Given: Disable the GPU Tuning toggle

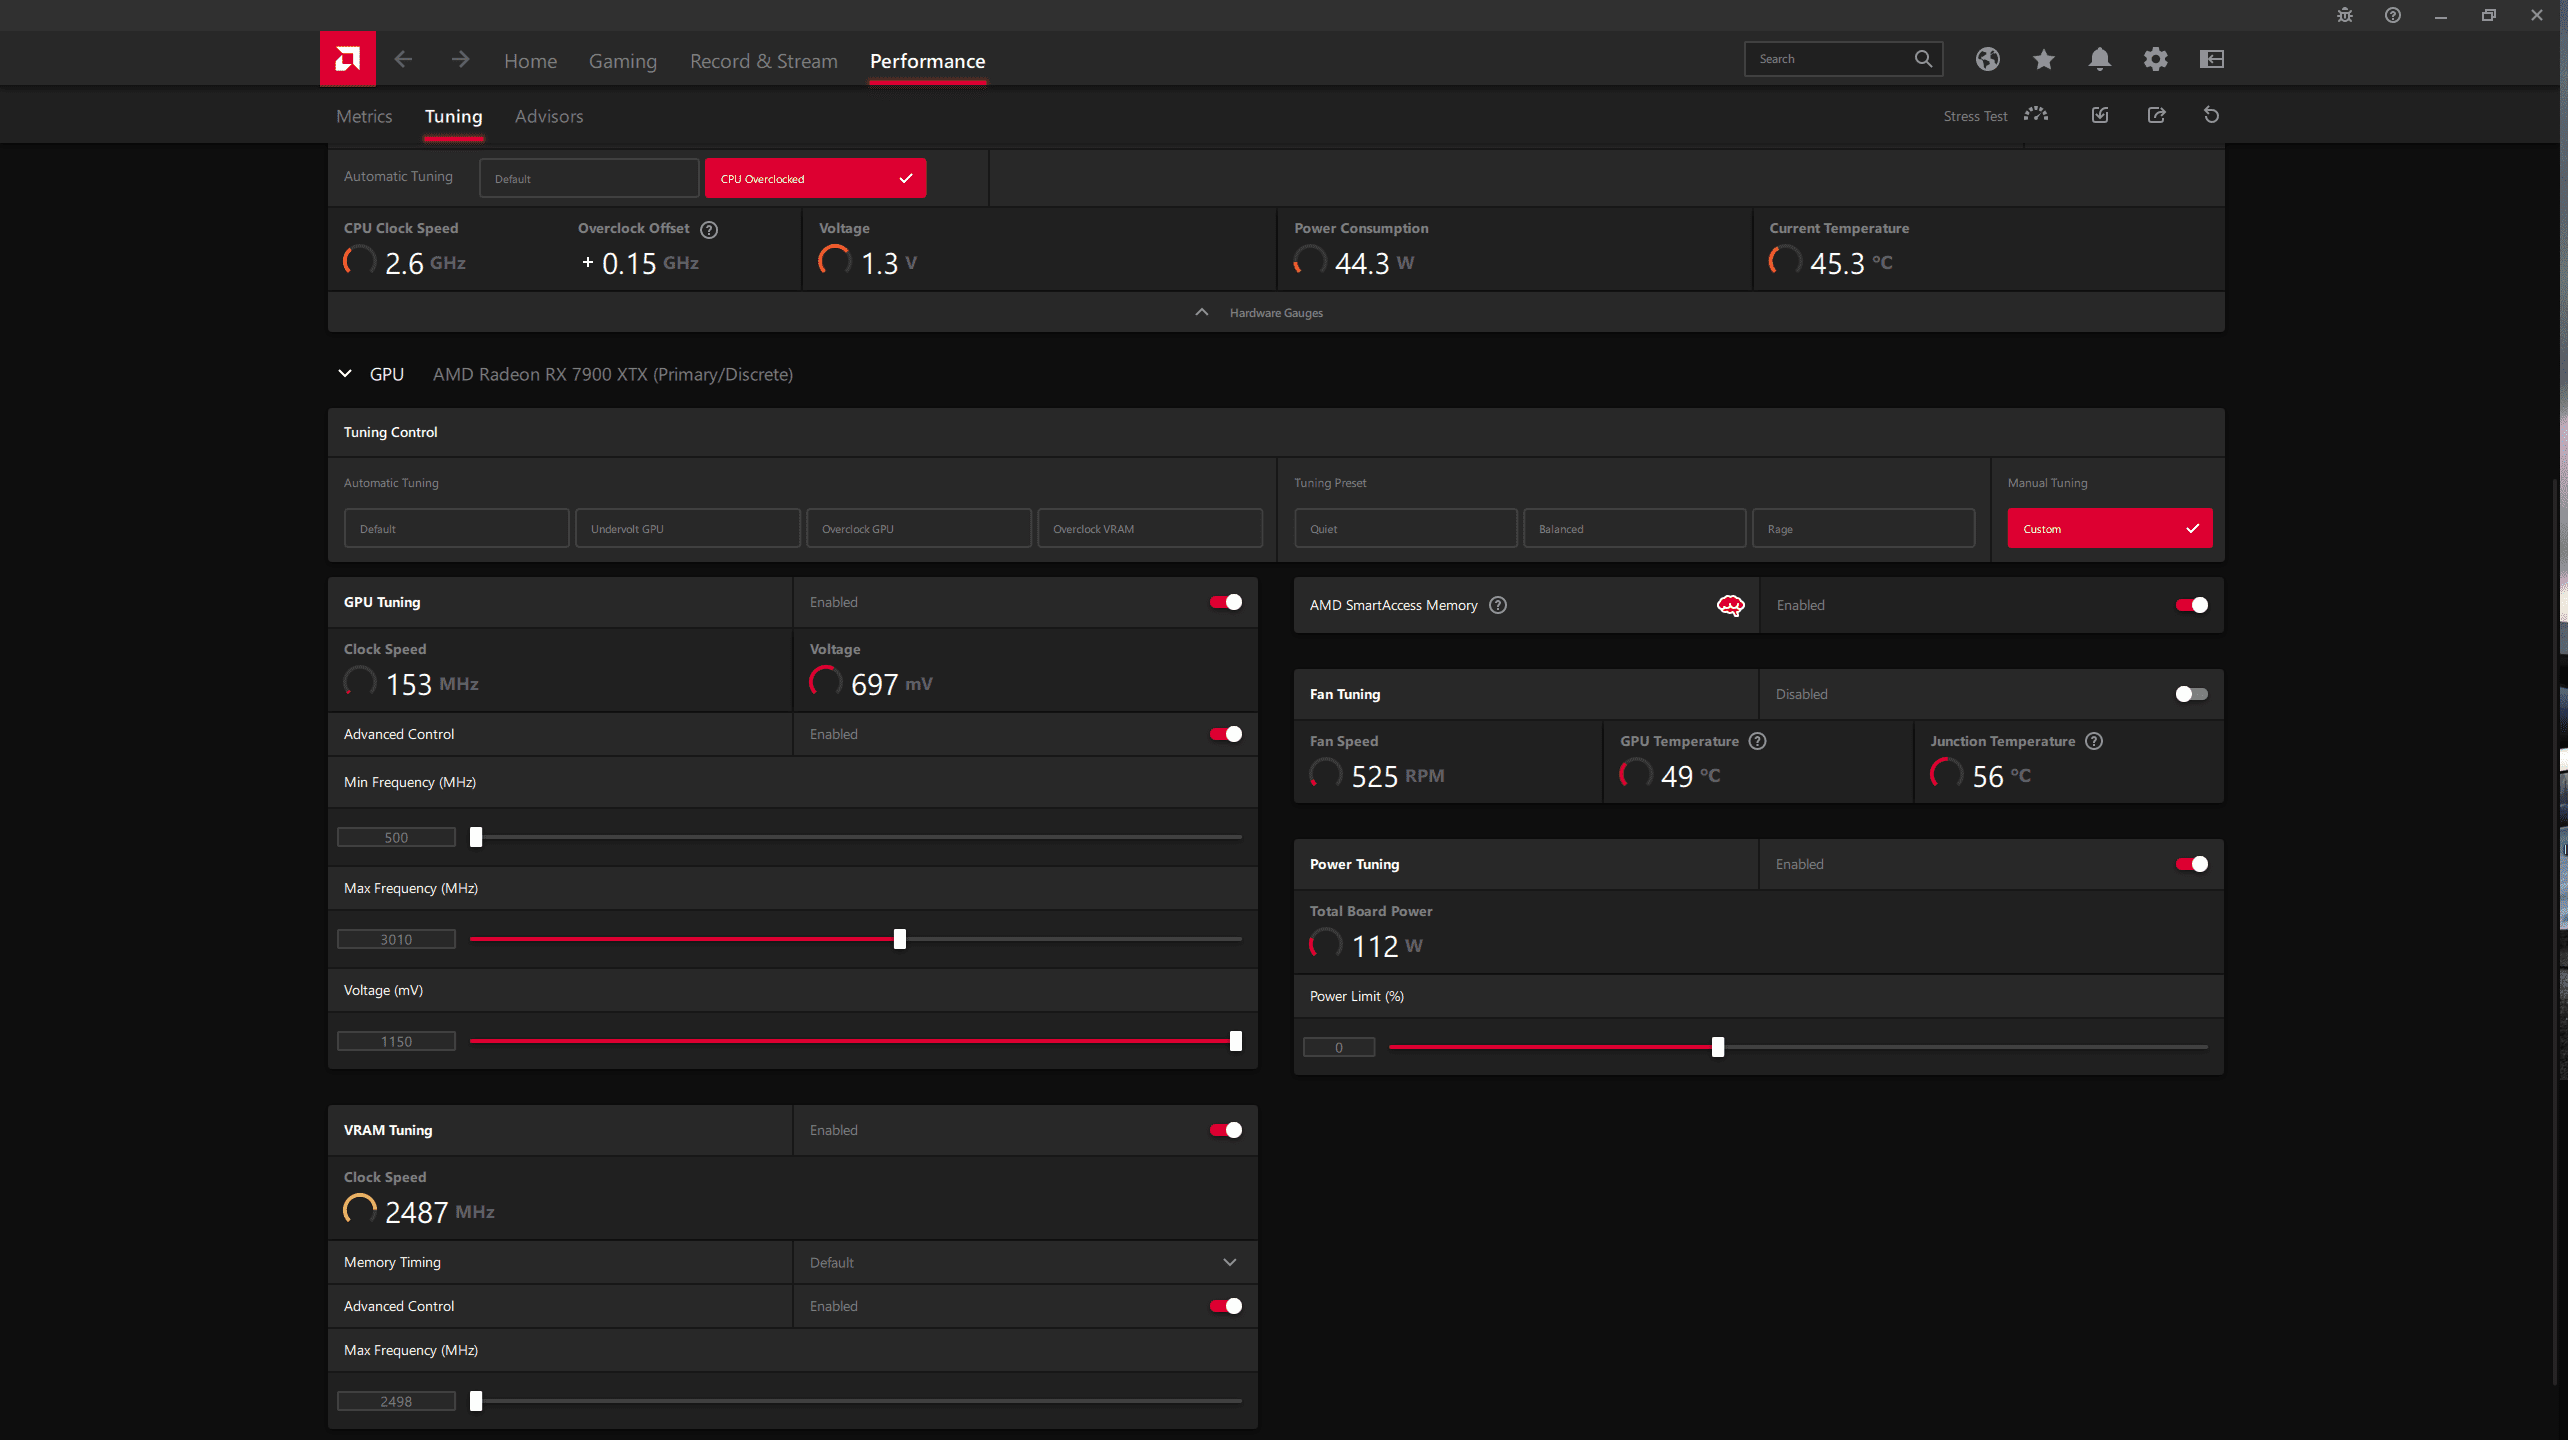Looking at the screenshot, I should 1225,602.
